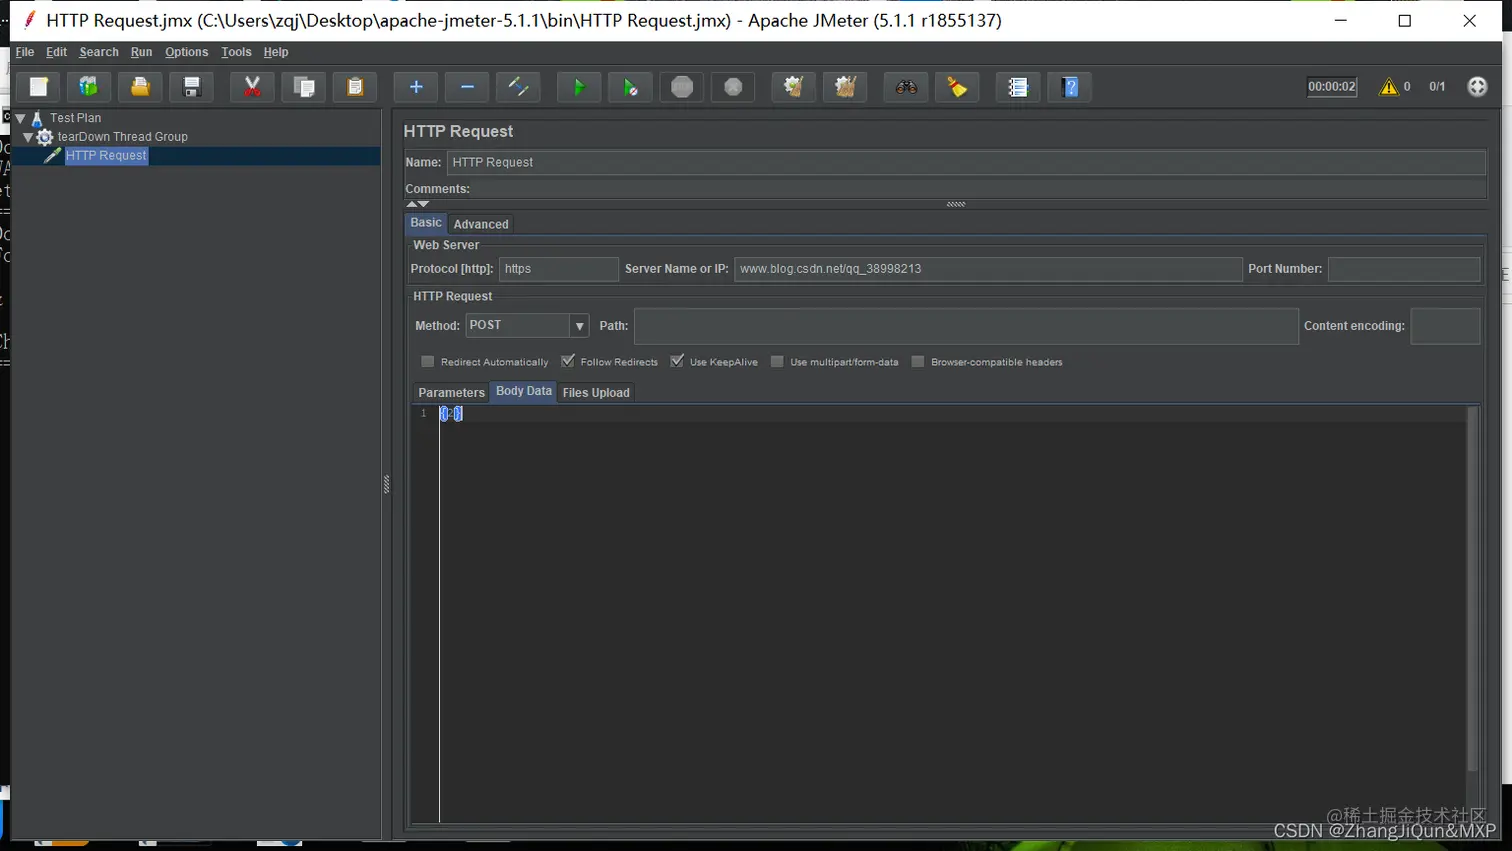Save the test plan with floppy icon
The width and height of the screenshot is (1512, 851).
[192, 87]
